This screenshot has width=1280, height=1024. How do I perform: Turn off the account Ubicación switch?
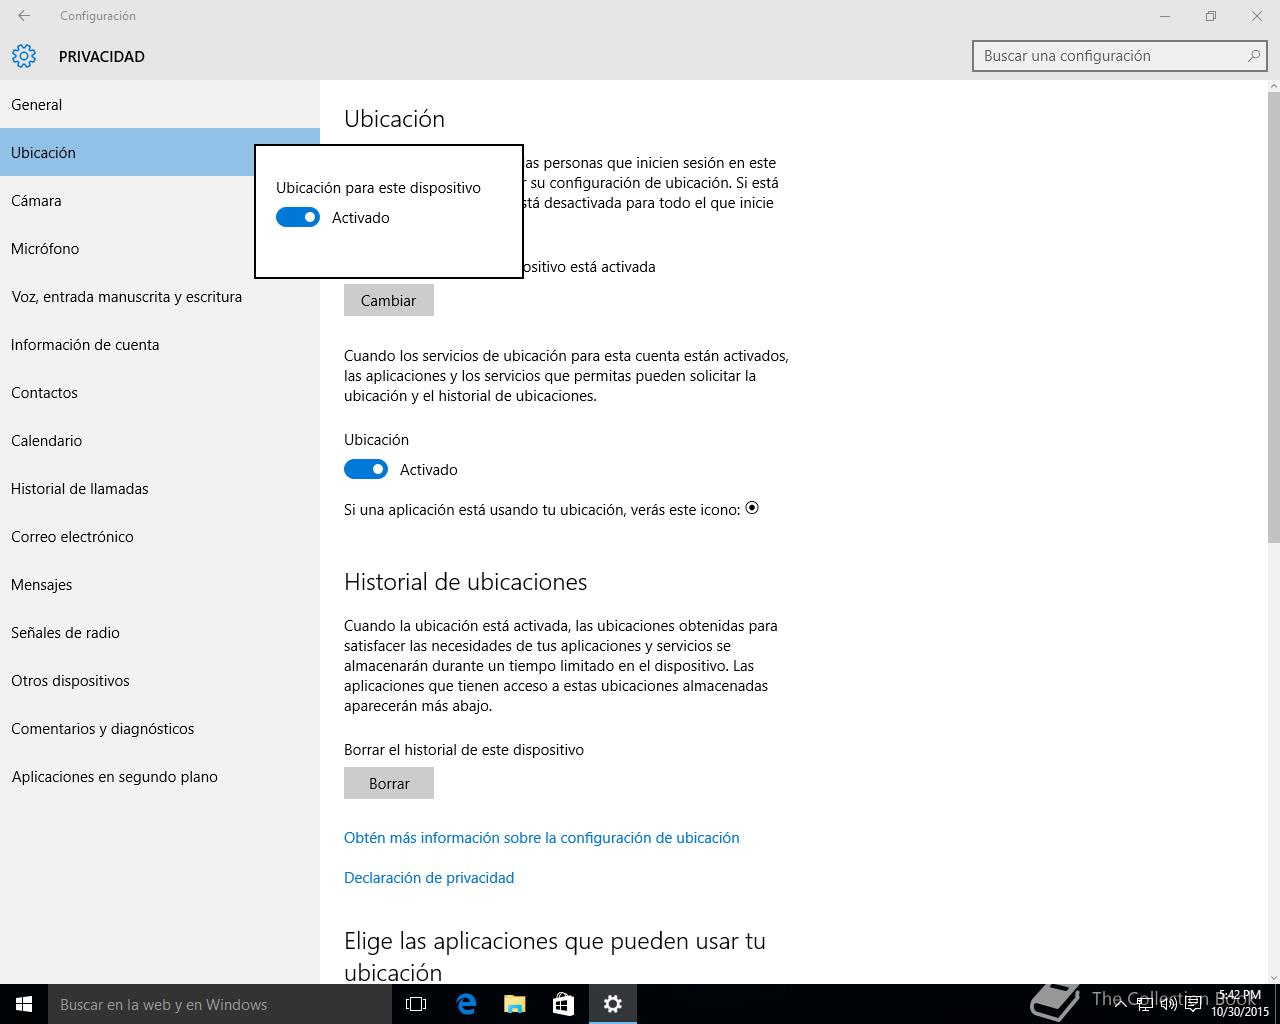[366, 469]
